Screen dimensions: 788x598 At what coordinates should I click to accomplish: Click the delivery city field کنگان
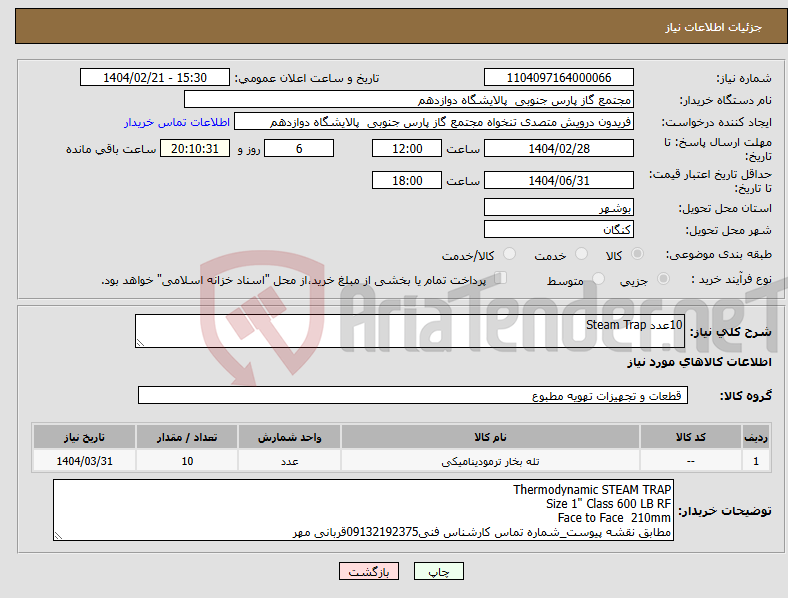point(559,229)
